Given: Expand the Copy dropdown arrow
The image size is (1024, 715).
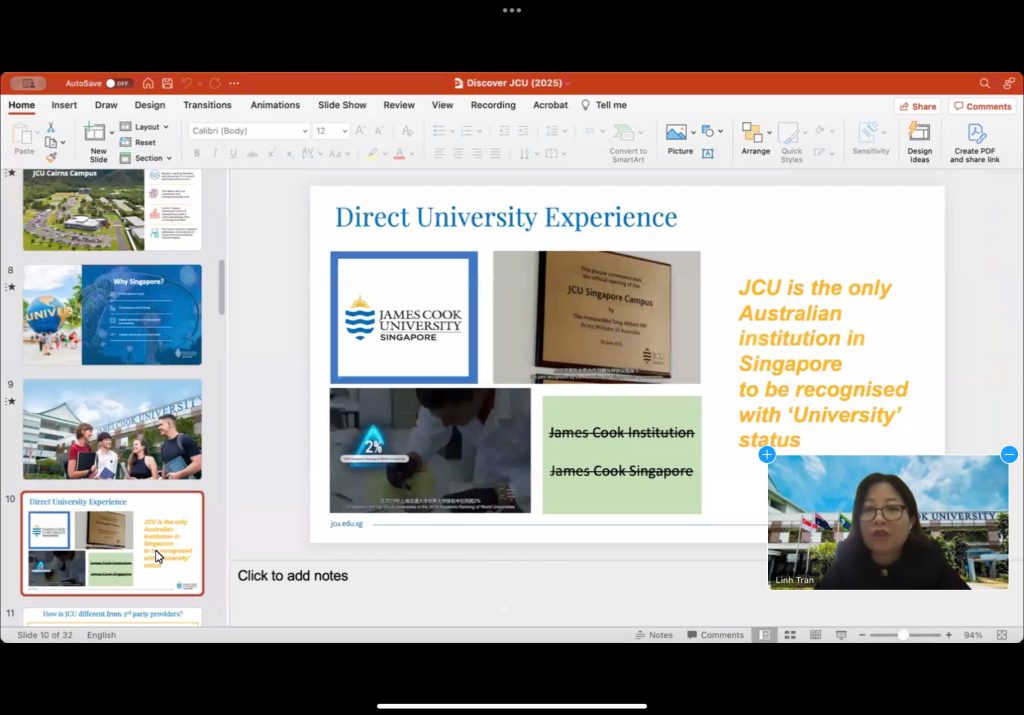Looking at the screenshot, I should click(63, 142).
